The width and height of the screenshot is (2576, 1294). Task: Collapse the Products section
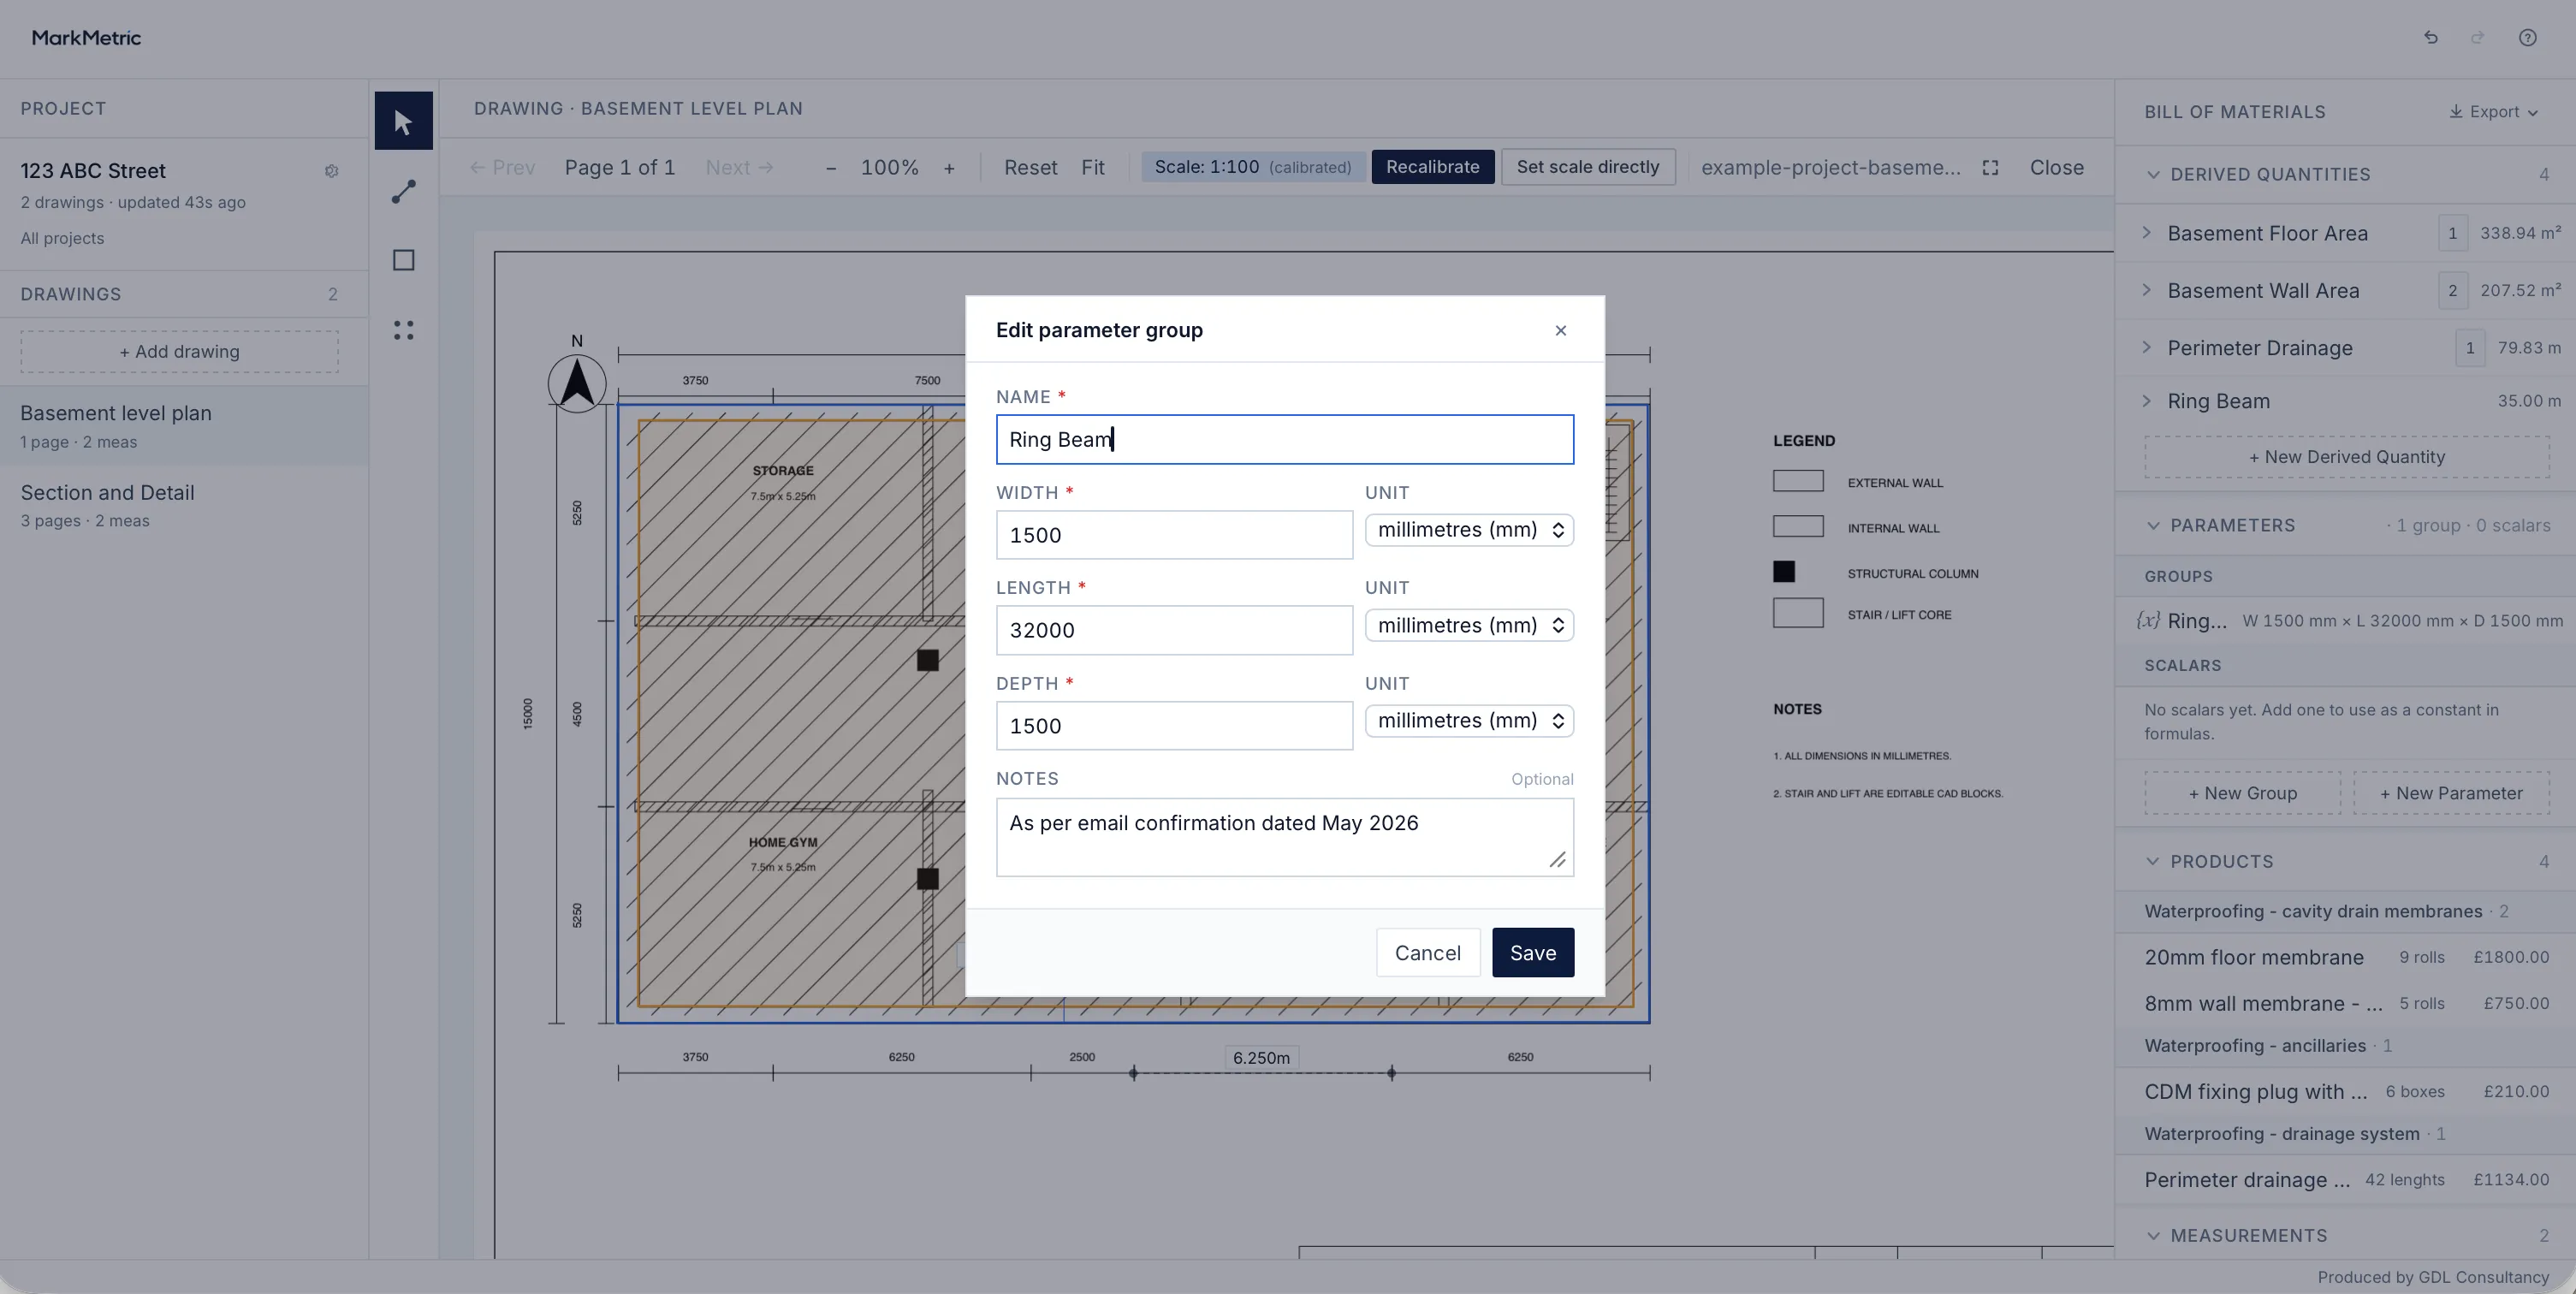(2152, 861)
